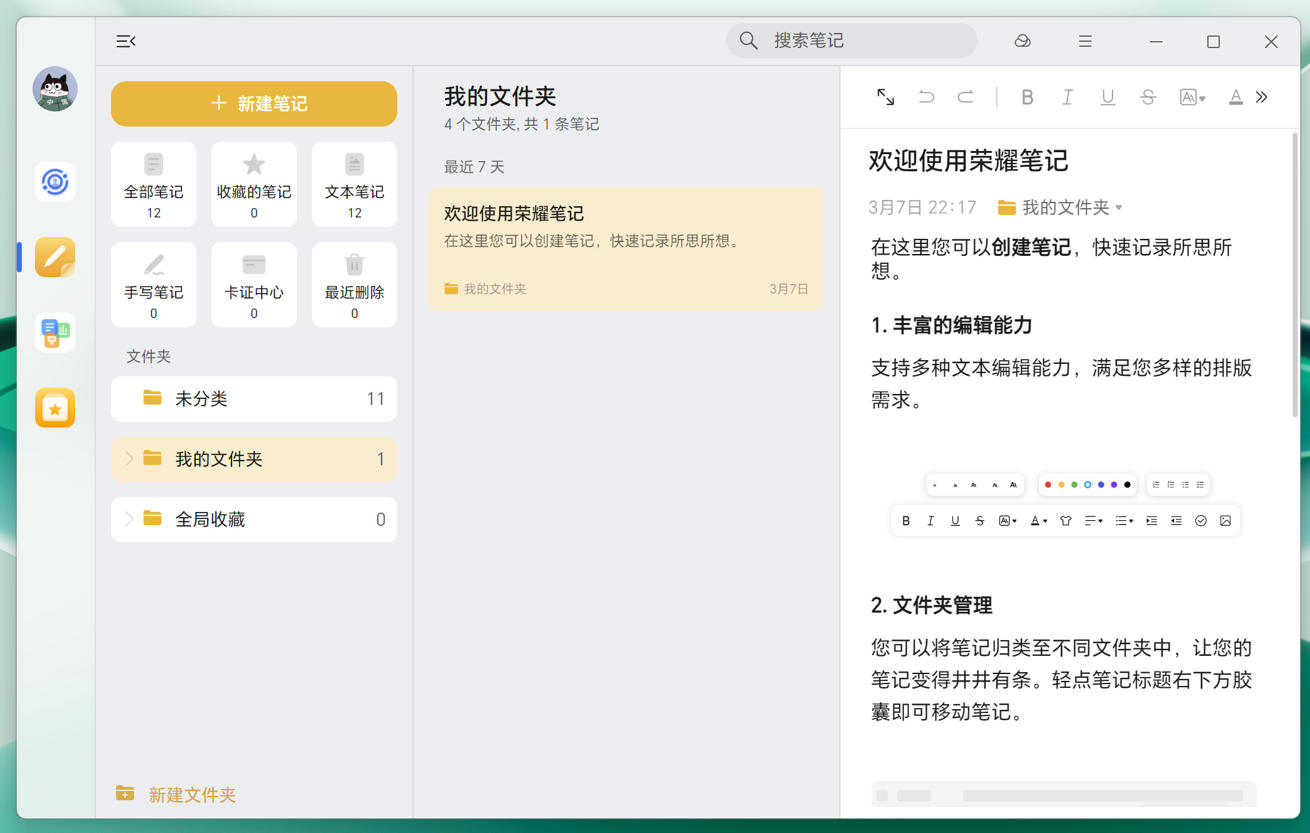The image size is (1310, 833).
Task: Undo the last edit
Action: coord(926,97)
